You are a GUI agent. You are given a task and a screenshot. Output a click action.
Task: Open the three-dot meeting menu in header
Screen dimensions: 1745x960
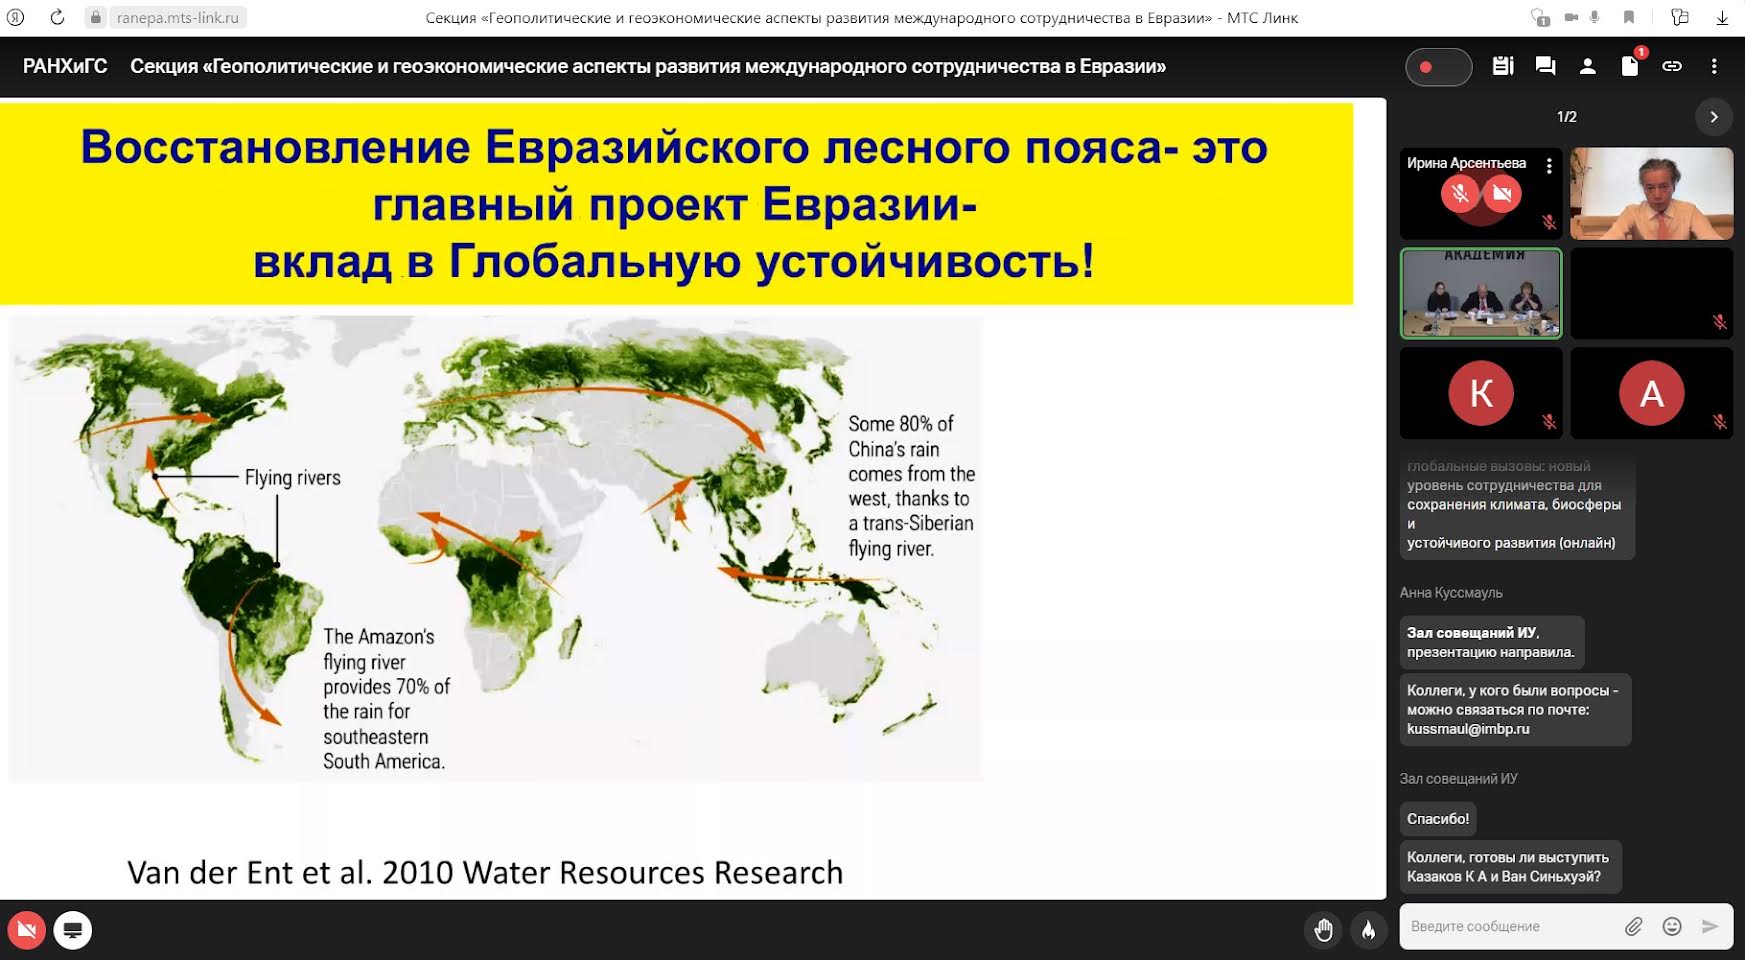coord(1714,66)
